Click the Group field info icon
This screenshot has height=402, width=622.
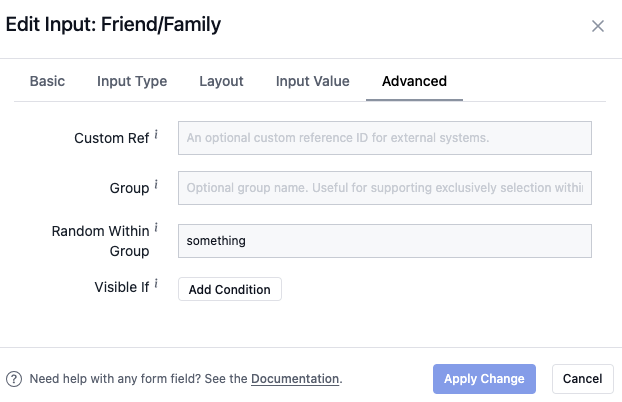coord(156,185)
